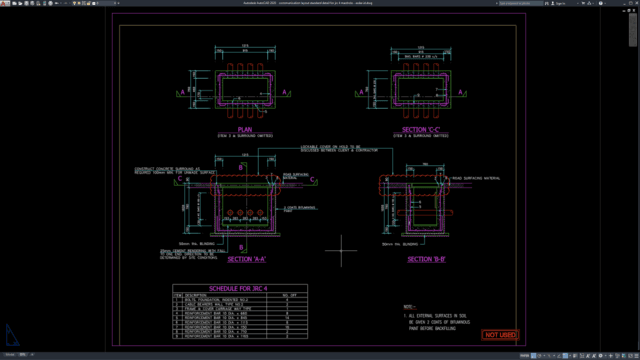Switch to the Model tab at bottom left
The image size is (640, 360).
10,355
